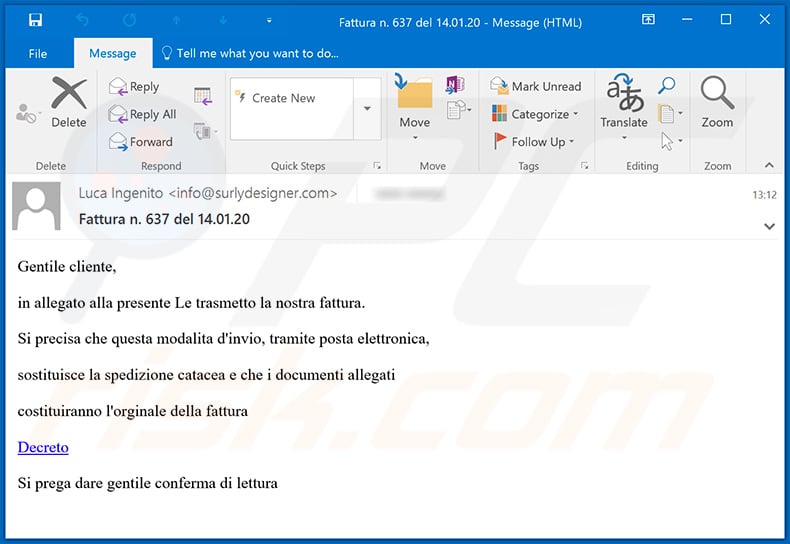790x544 pixels.
Task: Click the sender avatar picture
Action: click(36, 206)
